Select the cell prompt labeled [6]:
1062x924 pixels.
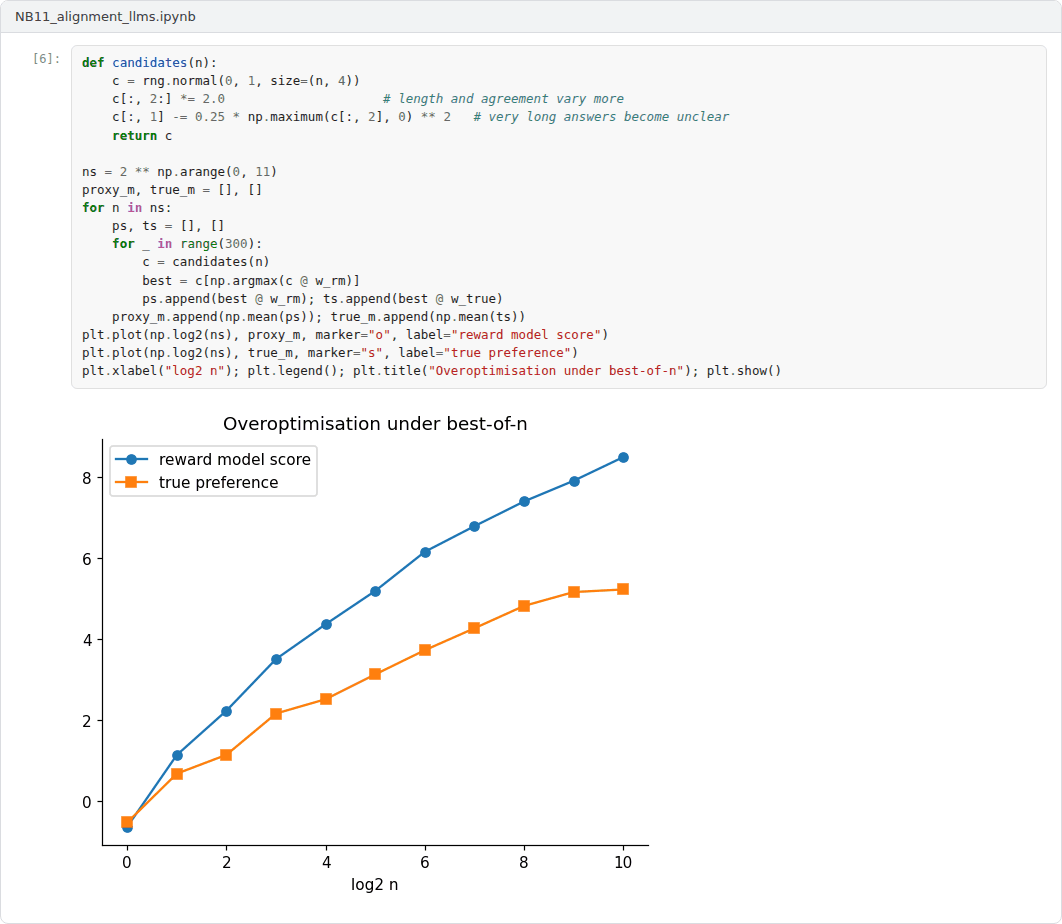[46, 58]
